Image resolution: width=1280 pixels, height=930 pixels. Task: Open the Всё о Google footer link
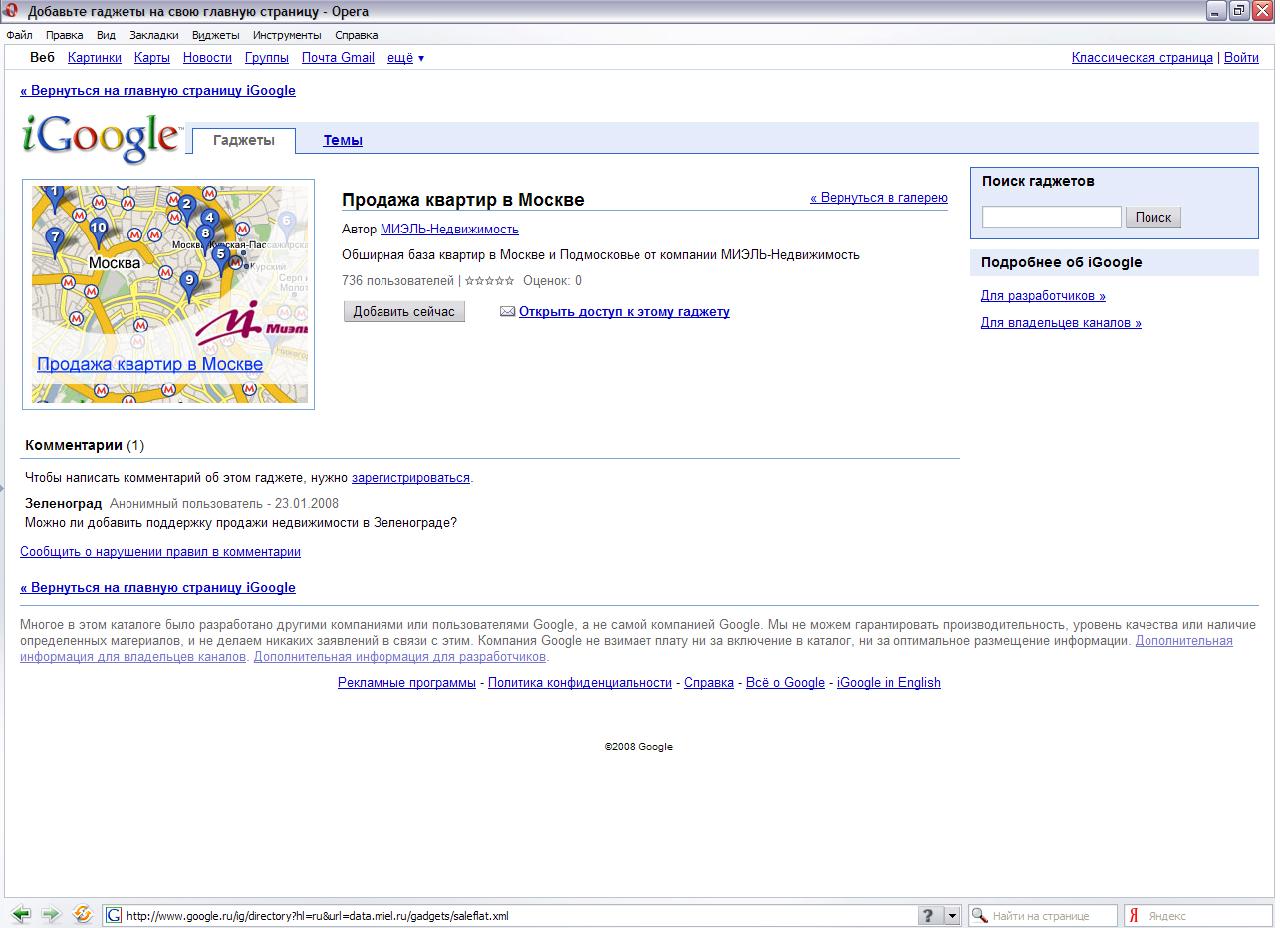(785, 683)
